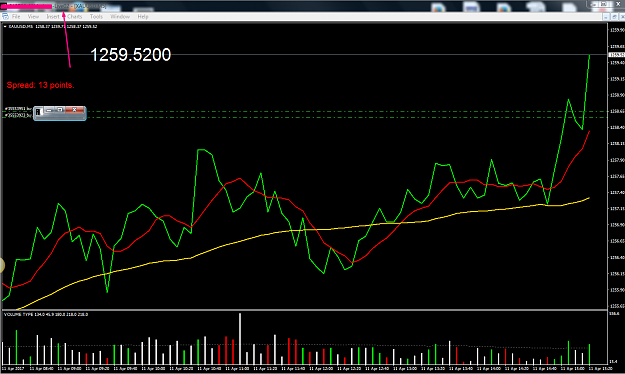
Task: Open the Help menu
Action: (x=143, y=17)
